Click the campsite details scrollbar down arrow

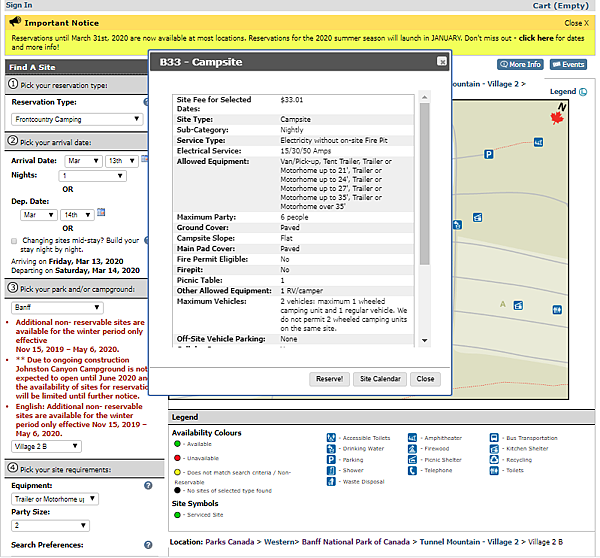tap(424, 340)
